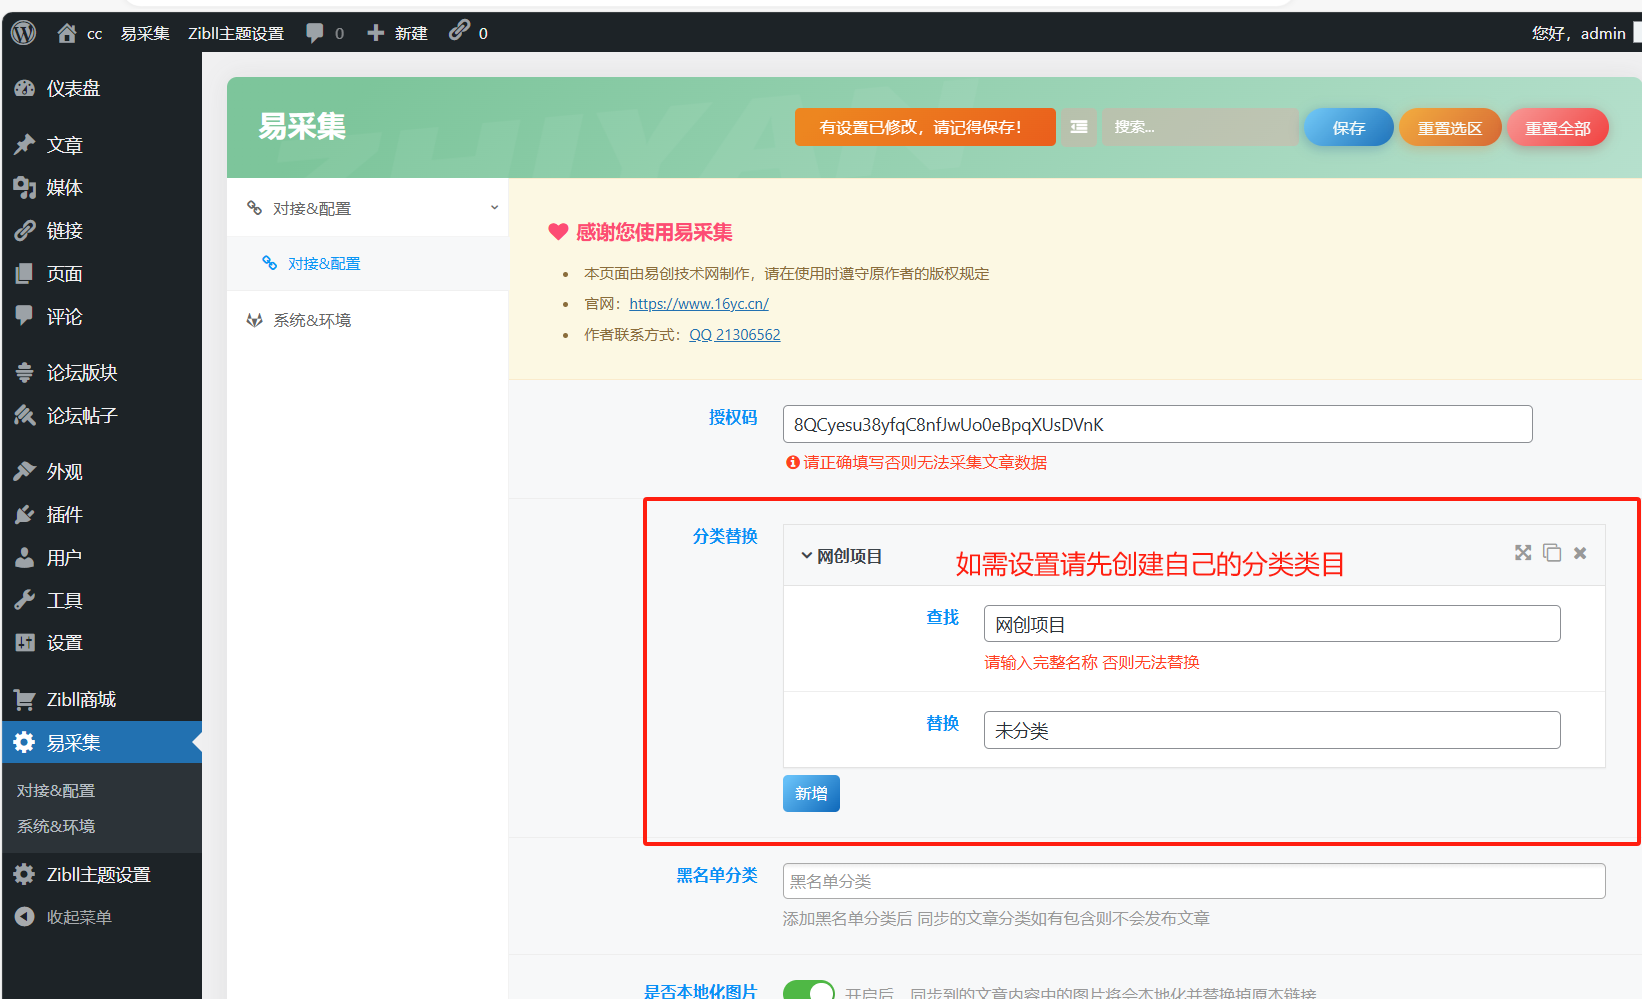Click the 重置选区 button
1642x999 pixels.
coord(1450,128)
